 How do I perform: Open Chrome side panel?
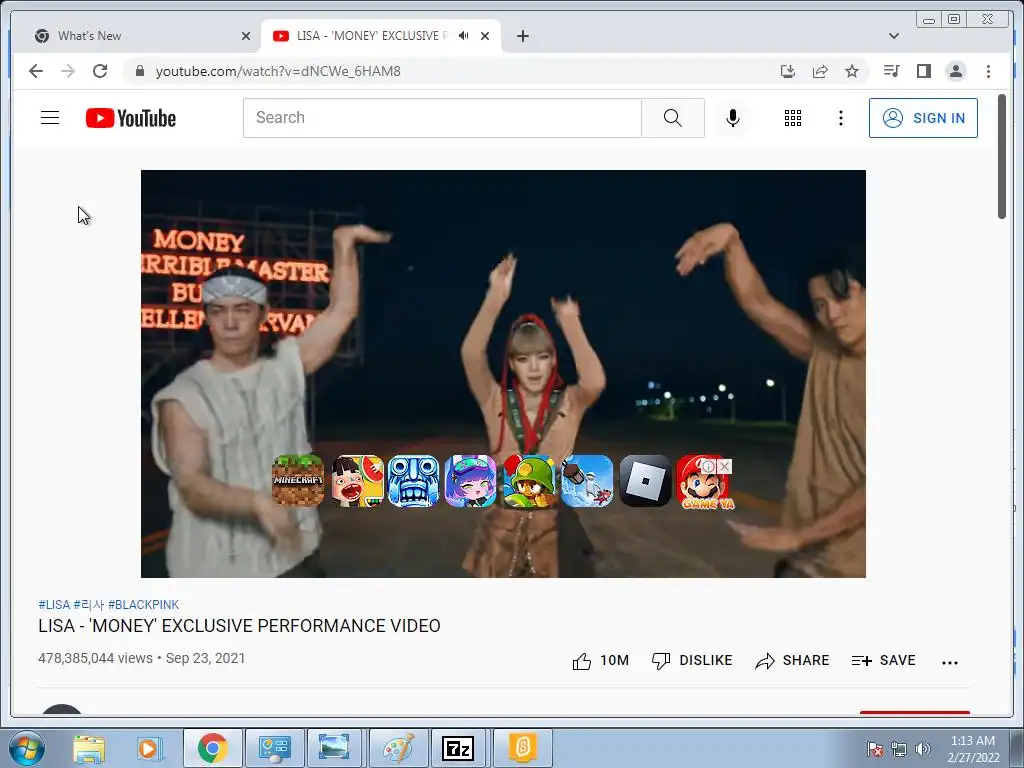923,71
